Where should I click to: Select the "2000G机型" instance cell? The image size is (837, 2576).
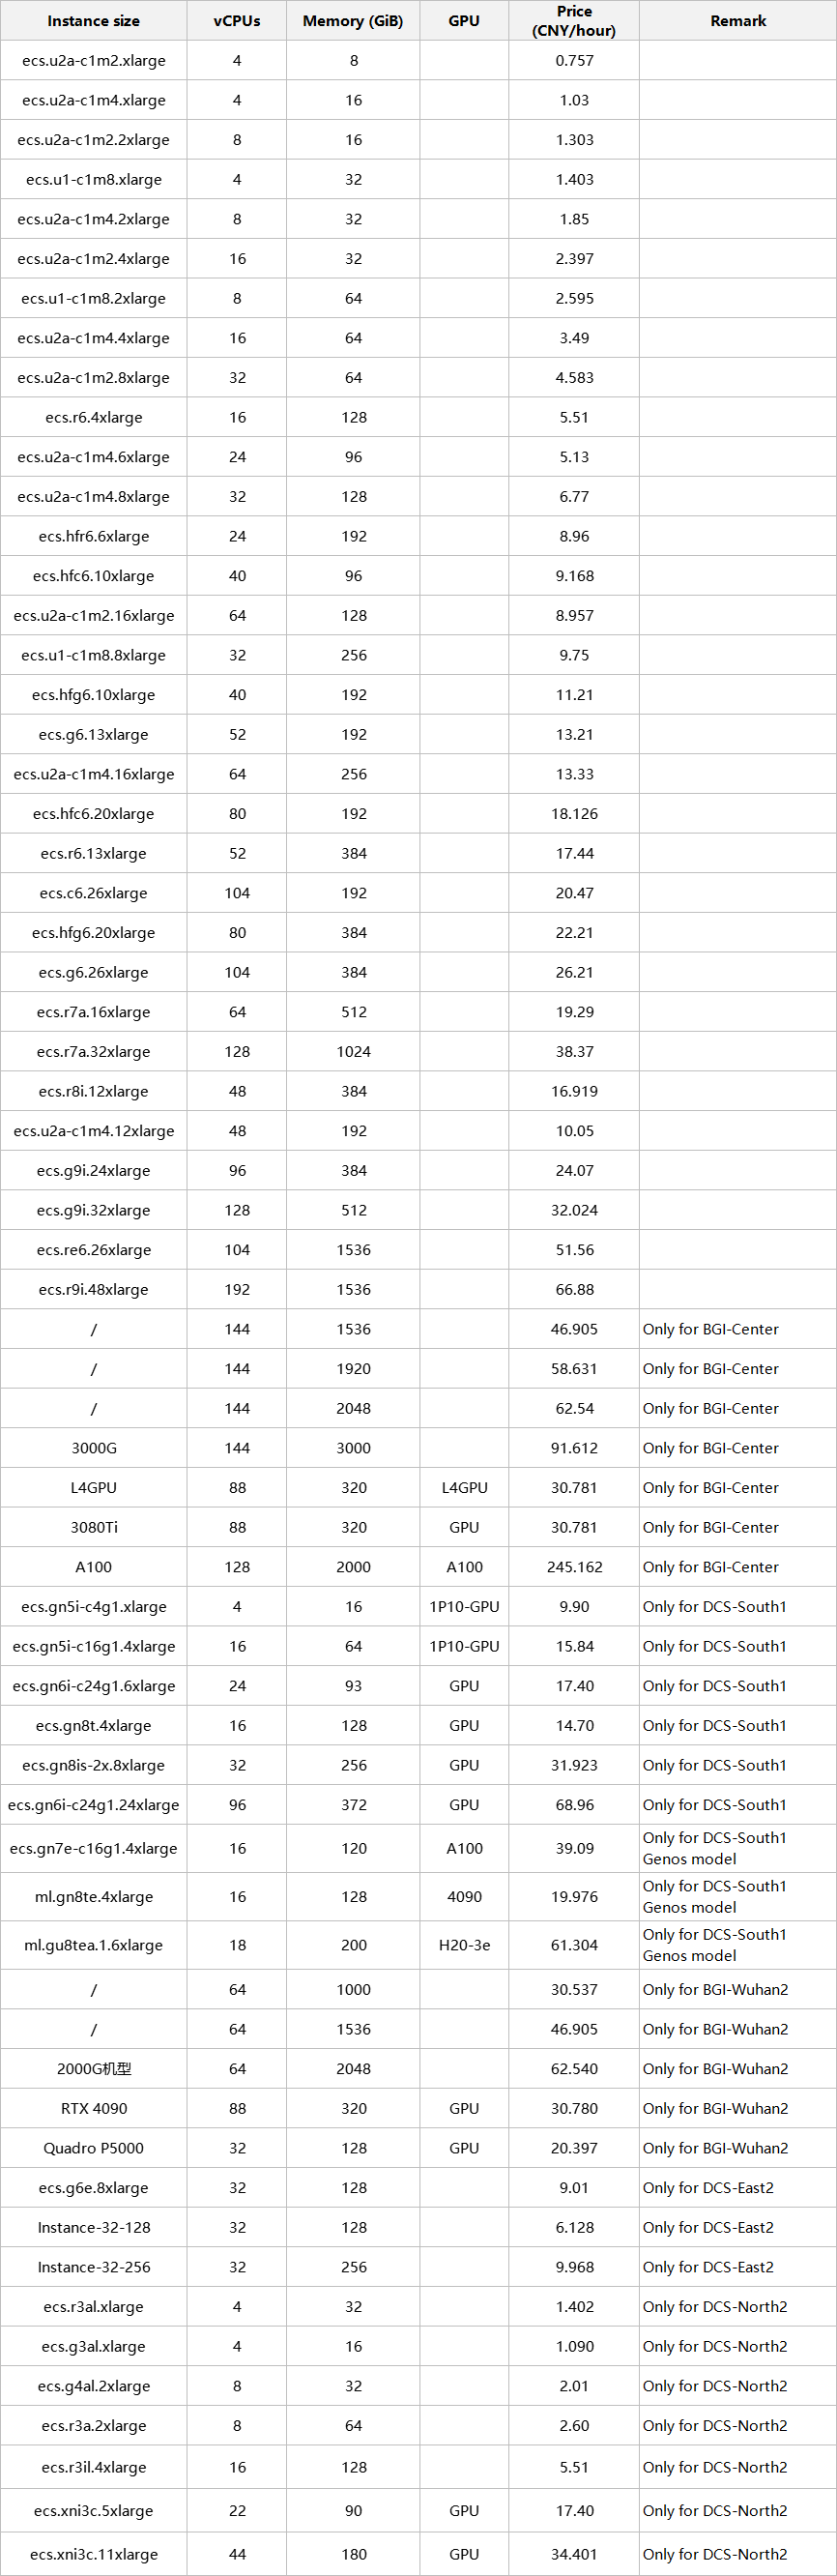click(x=93, y=2069)
